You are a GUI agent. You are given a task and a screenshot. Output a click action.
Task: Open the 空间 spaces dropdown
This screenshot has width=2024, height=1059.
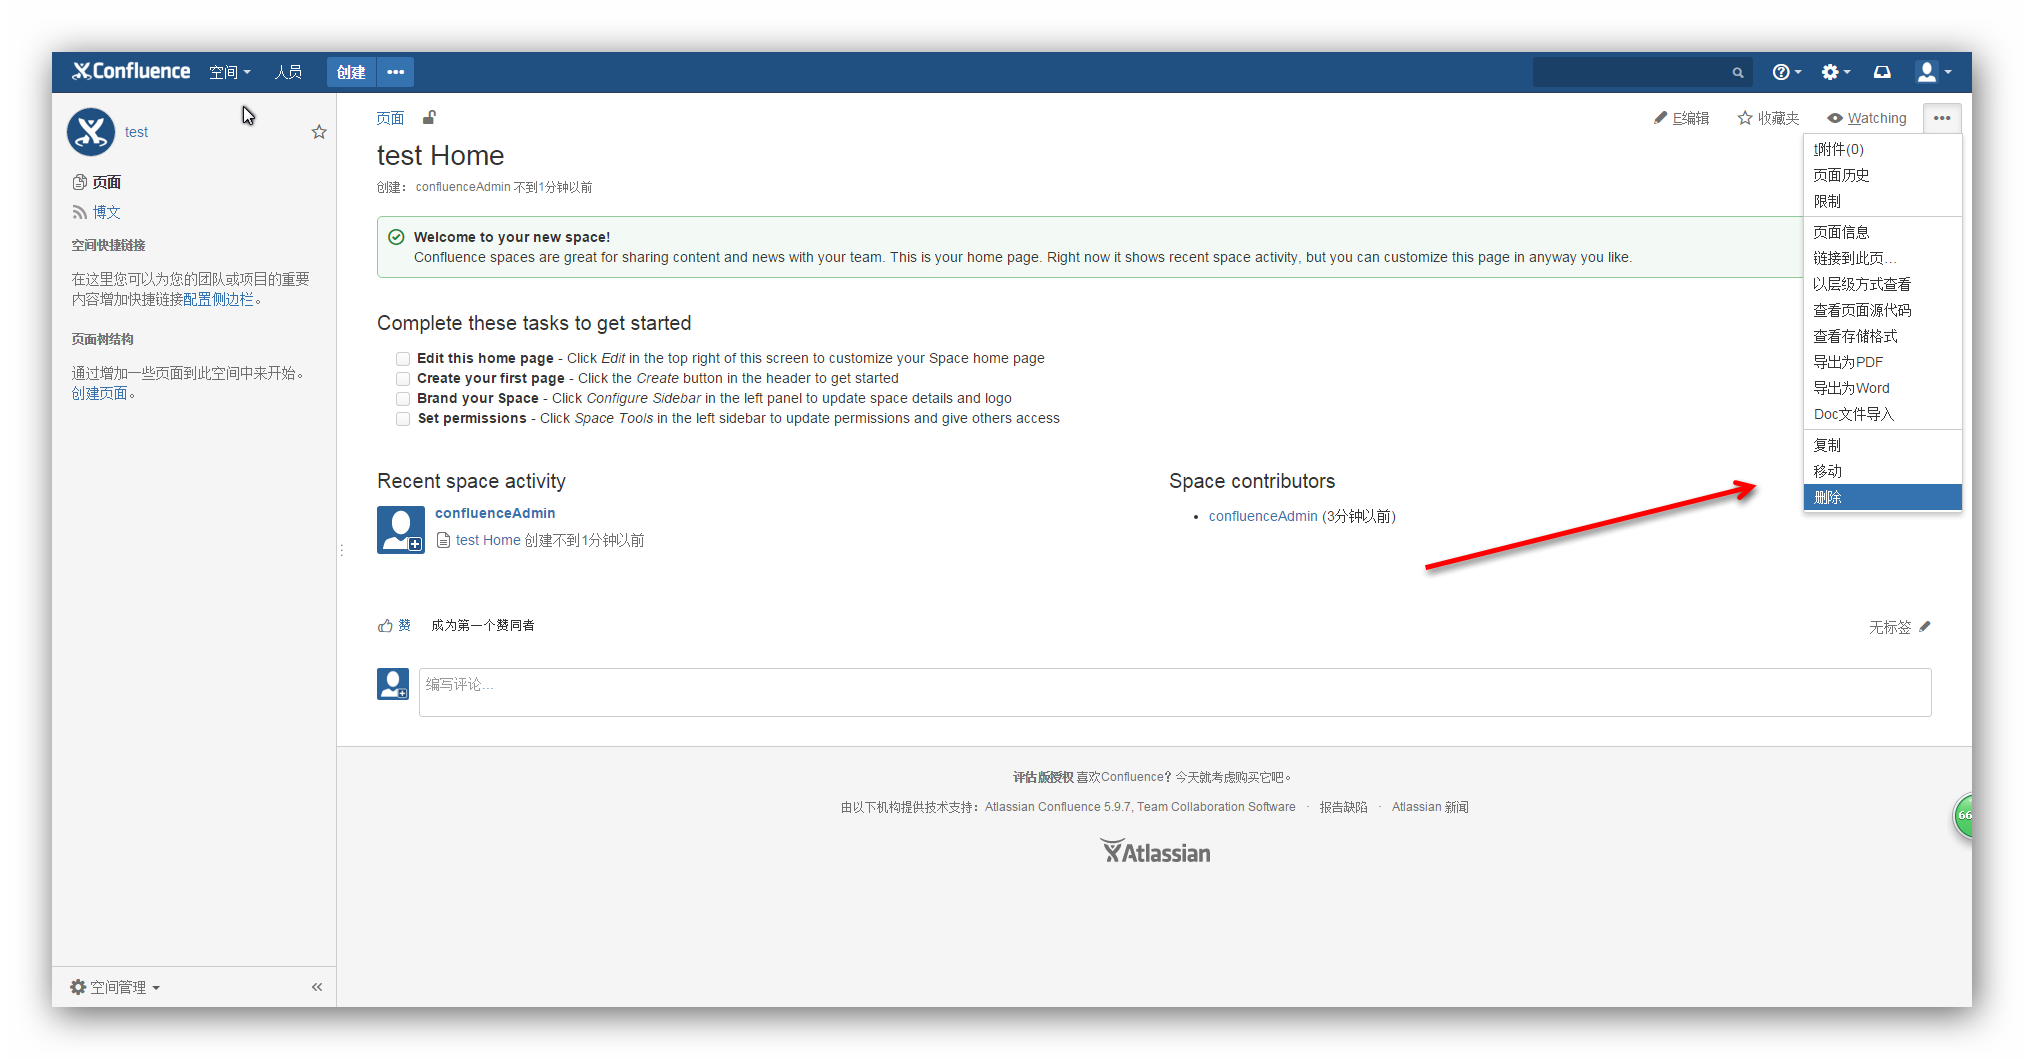pos(229,72)
